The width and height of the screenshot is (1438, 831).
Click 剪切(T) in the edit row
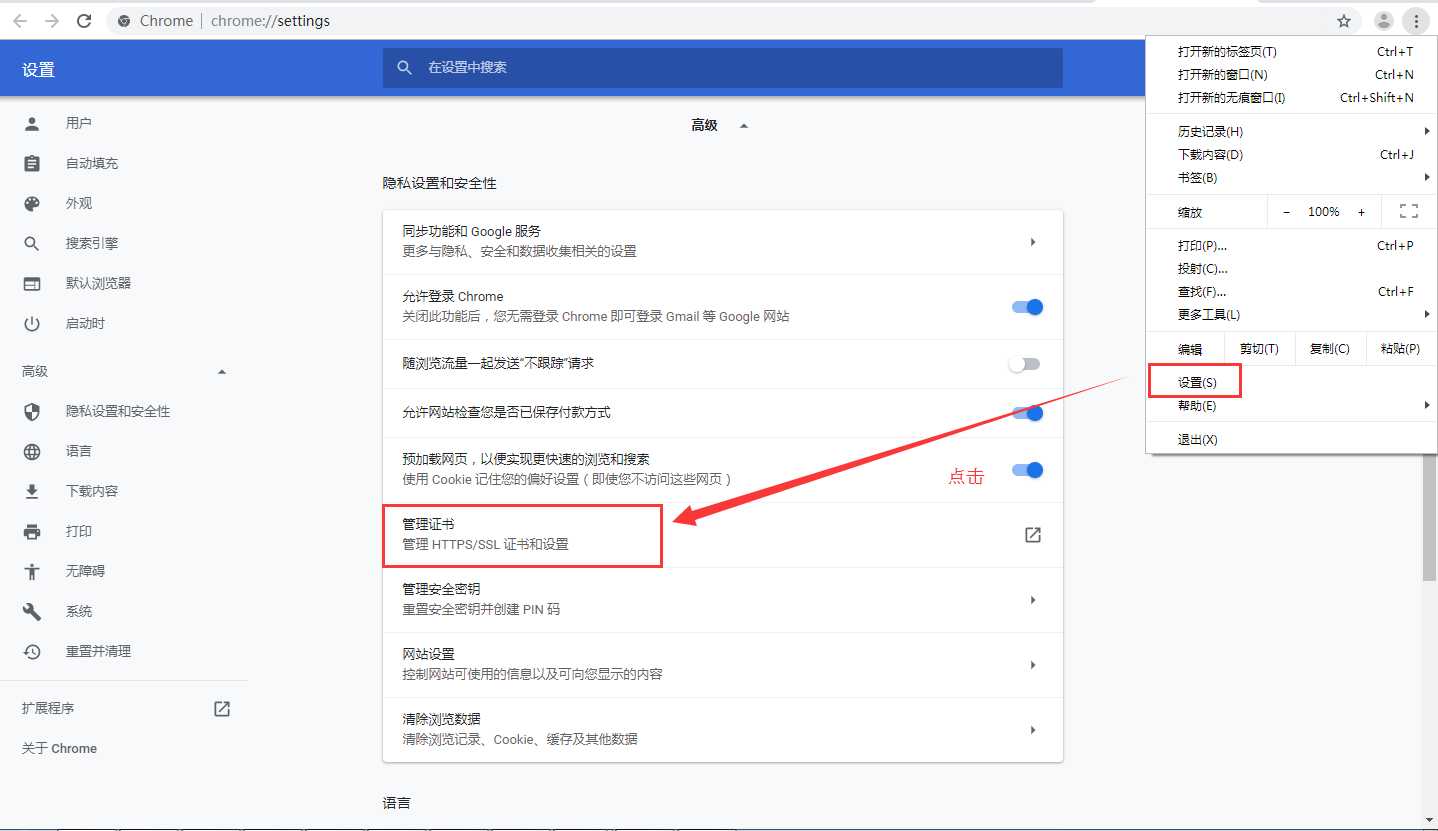coord(1259,348)
